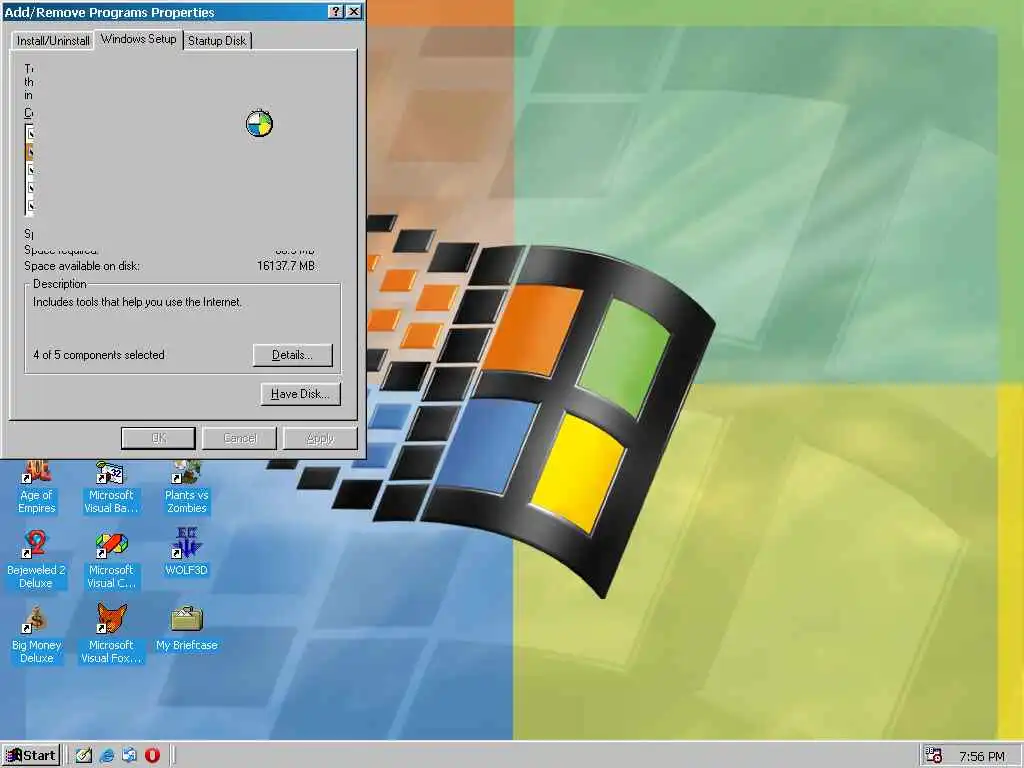Click the Internet tools description text

(x=137, y=302)
